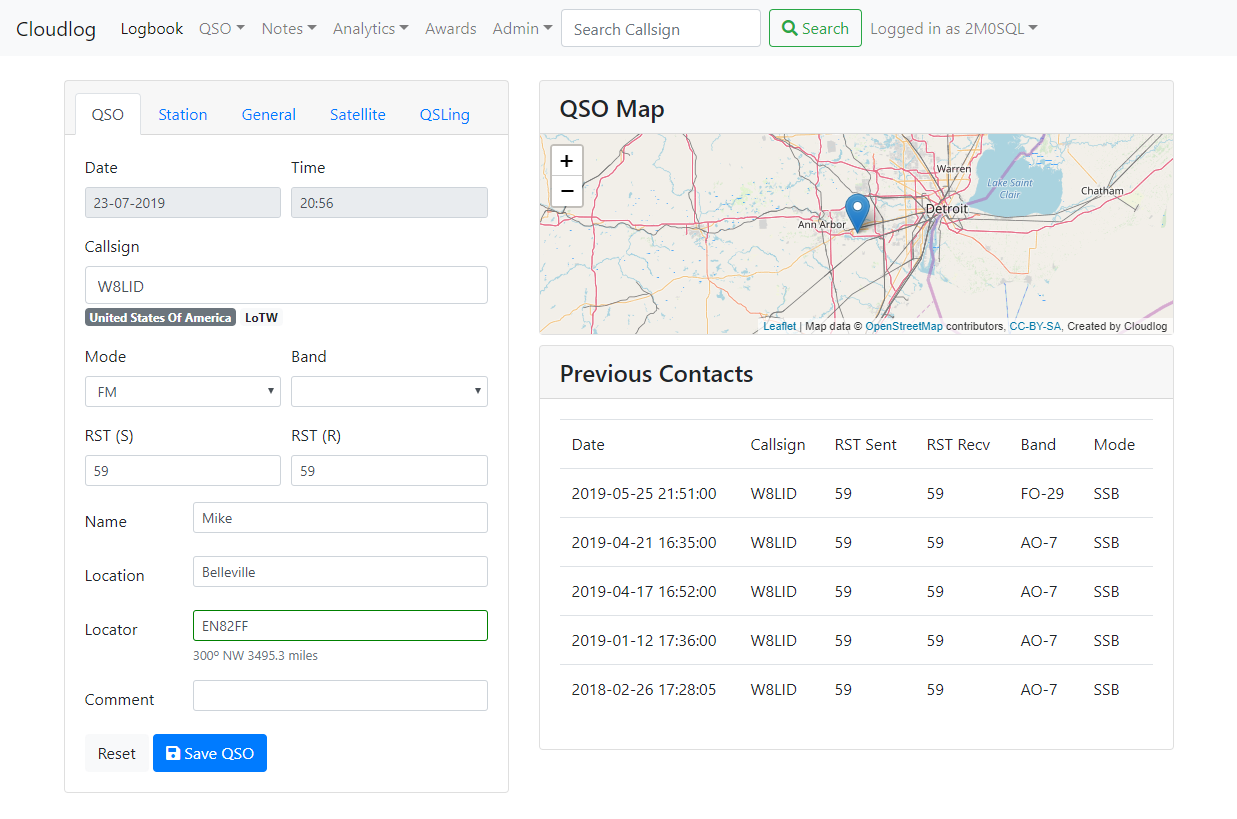Click the map zoom in plus button

[567, 161]
